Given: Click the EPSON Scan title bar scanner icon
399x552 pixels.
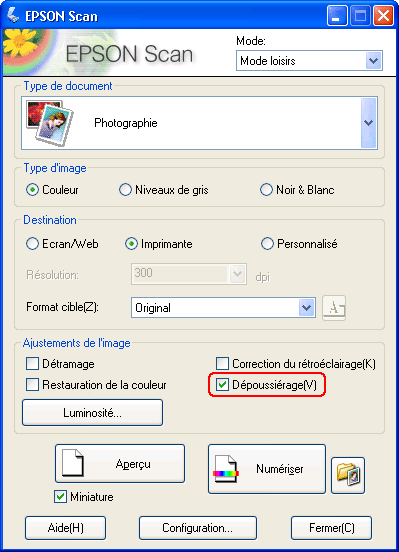Looking at the screenshot, I should pyautogui.click(x=13, y=15).
